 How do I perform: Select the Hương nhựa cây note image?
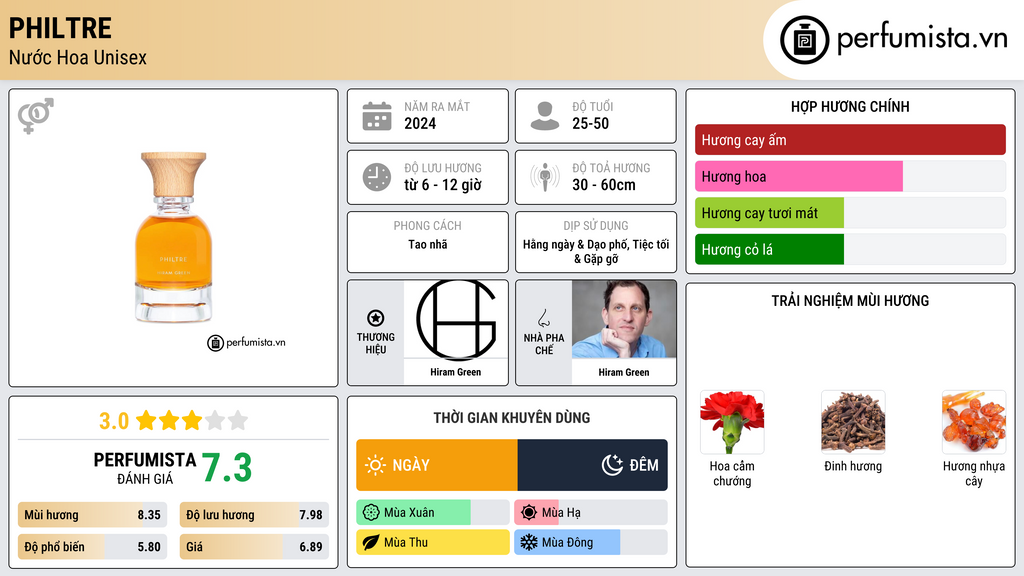point(974,423)
